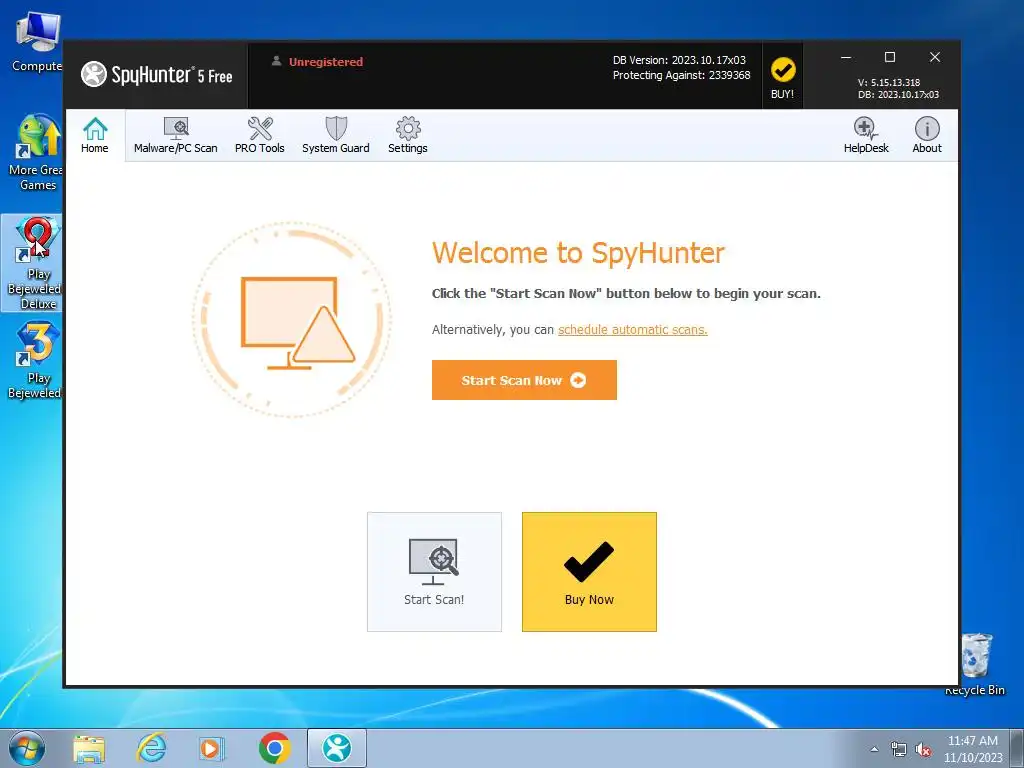The image size is (1024, 768).
Task: Open the Home tab
Action: pos(95,135)
